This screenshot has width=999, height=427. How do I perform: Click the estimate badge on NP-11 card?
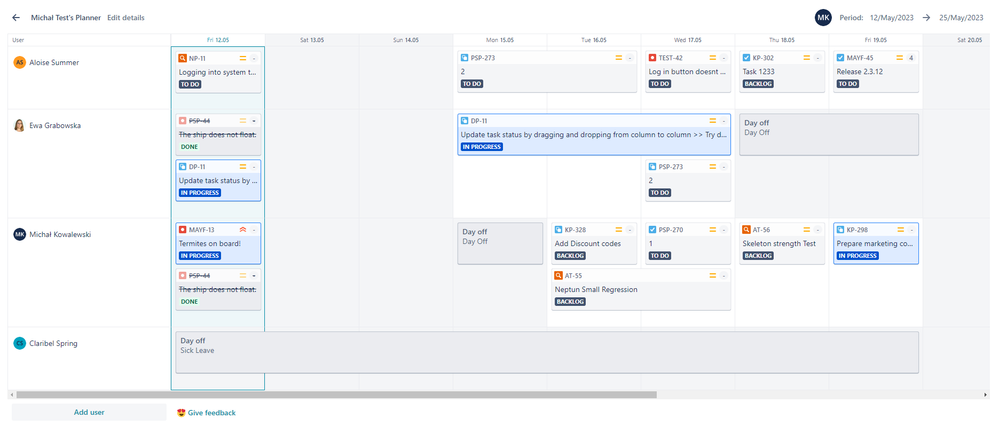click(x=254, y=58)
